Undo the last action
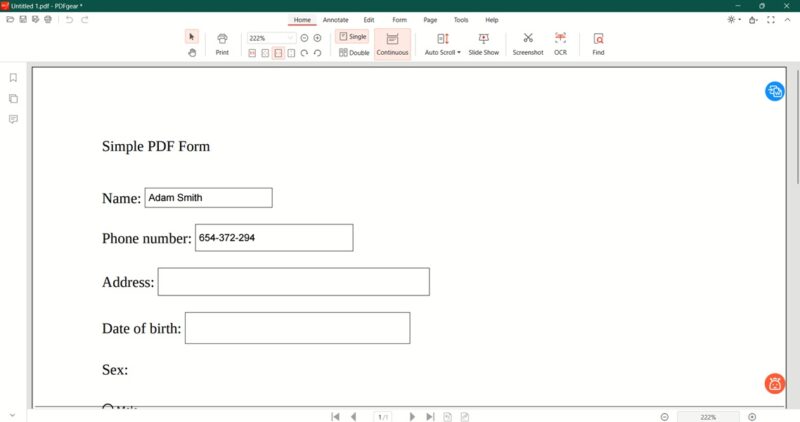Screen dimensions: 800x422 pyautogui.click(x=69, y=19)
